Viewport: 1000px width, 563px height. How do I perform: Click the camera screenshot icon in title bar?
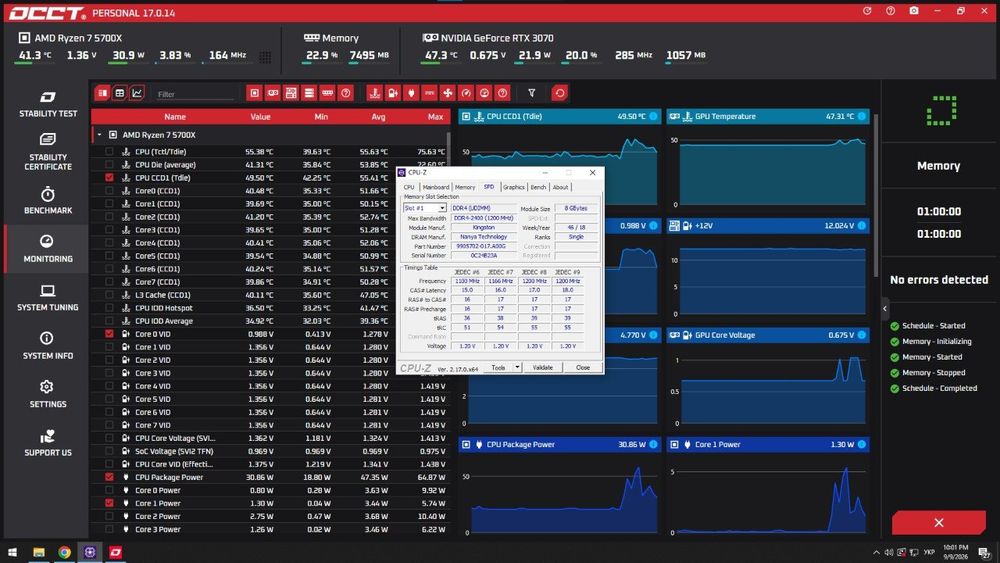point(914,11)
